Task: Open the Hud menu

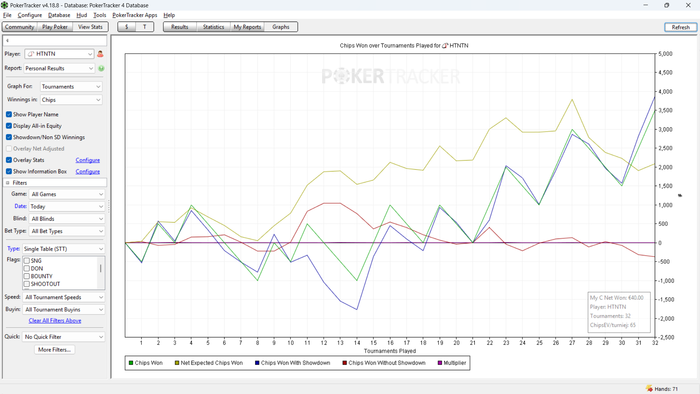Action: point(82,15)
